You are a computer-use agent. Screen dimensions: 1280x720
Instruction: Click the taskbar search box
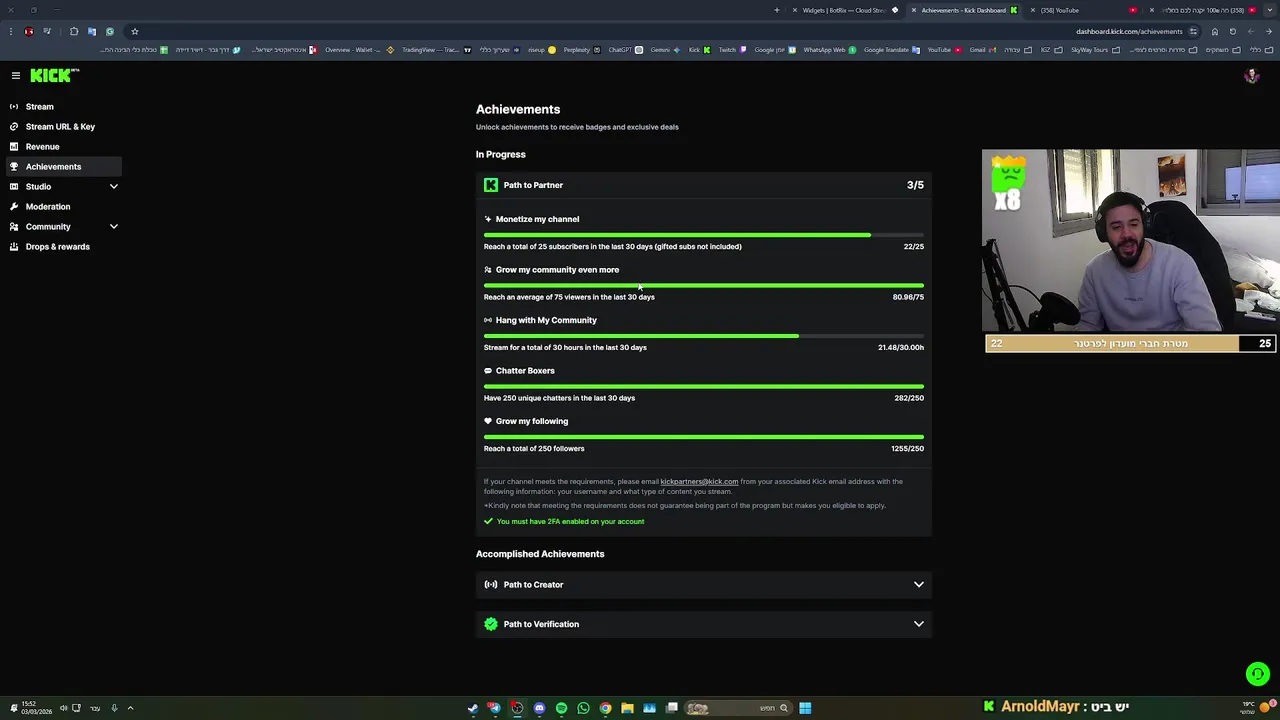click(x=738, y=708)
